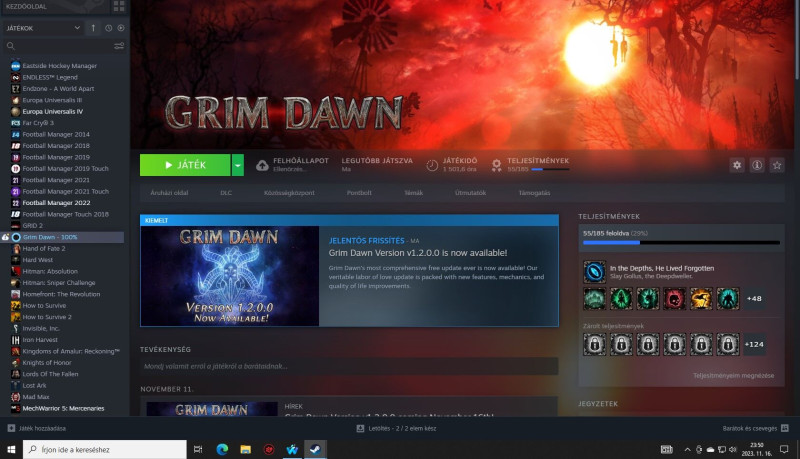Show +48 more unlocked achievements
800x459 pixels.
754,299
